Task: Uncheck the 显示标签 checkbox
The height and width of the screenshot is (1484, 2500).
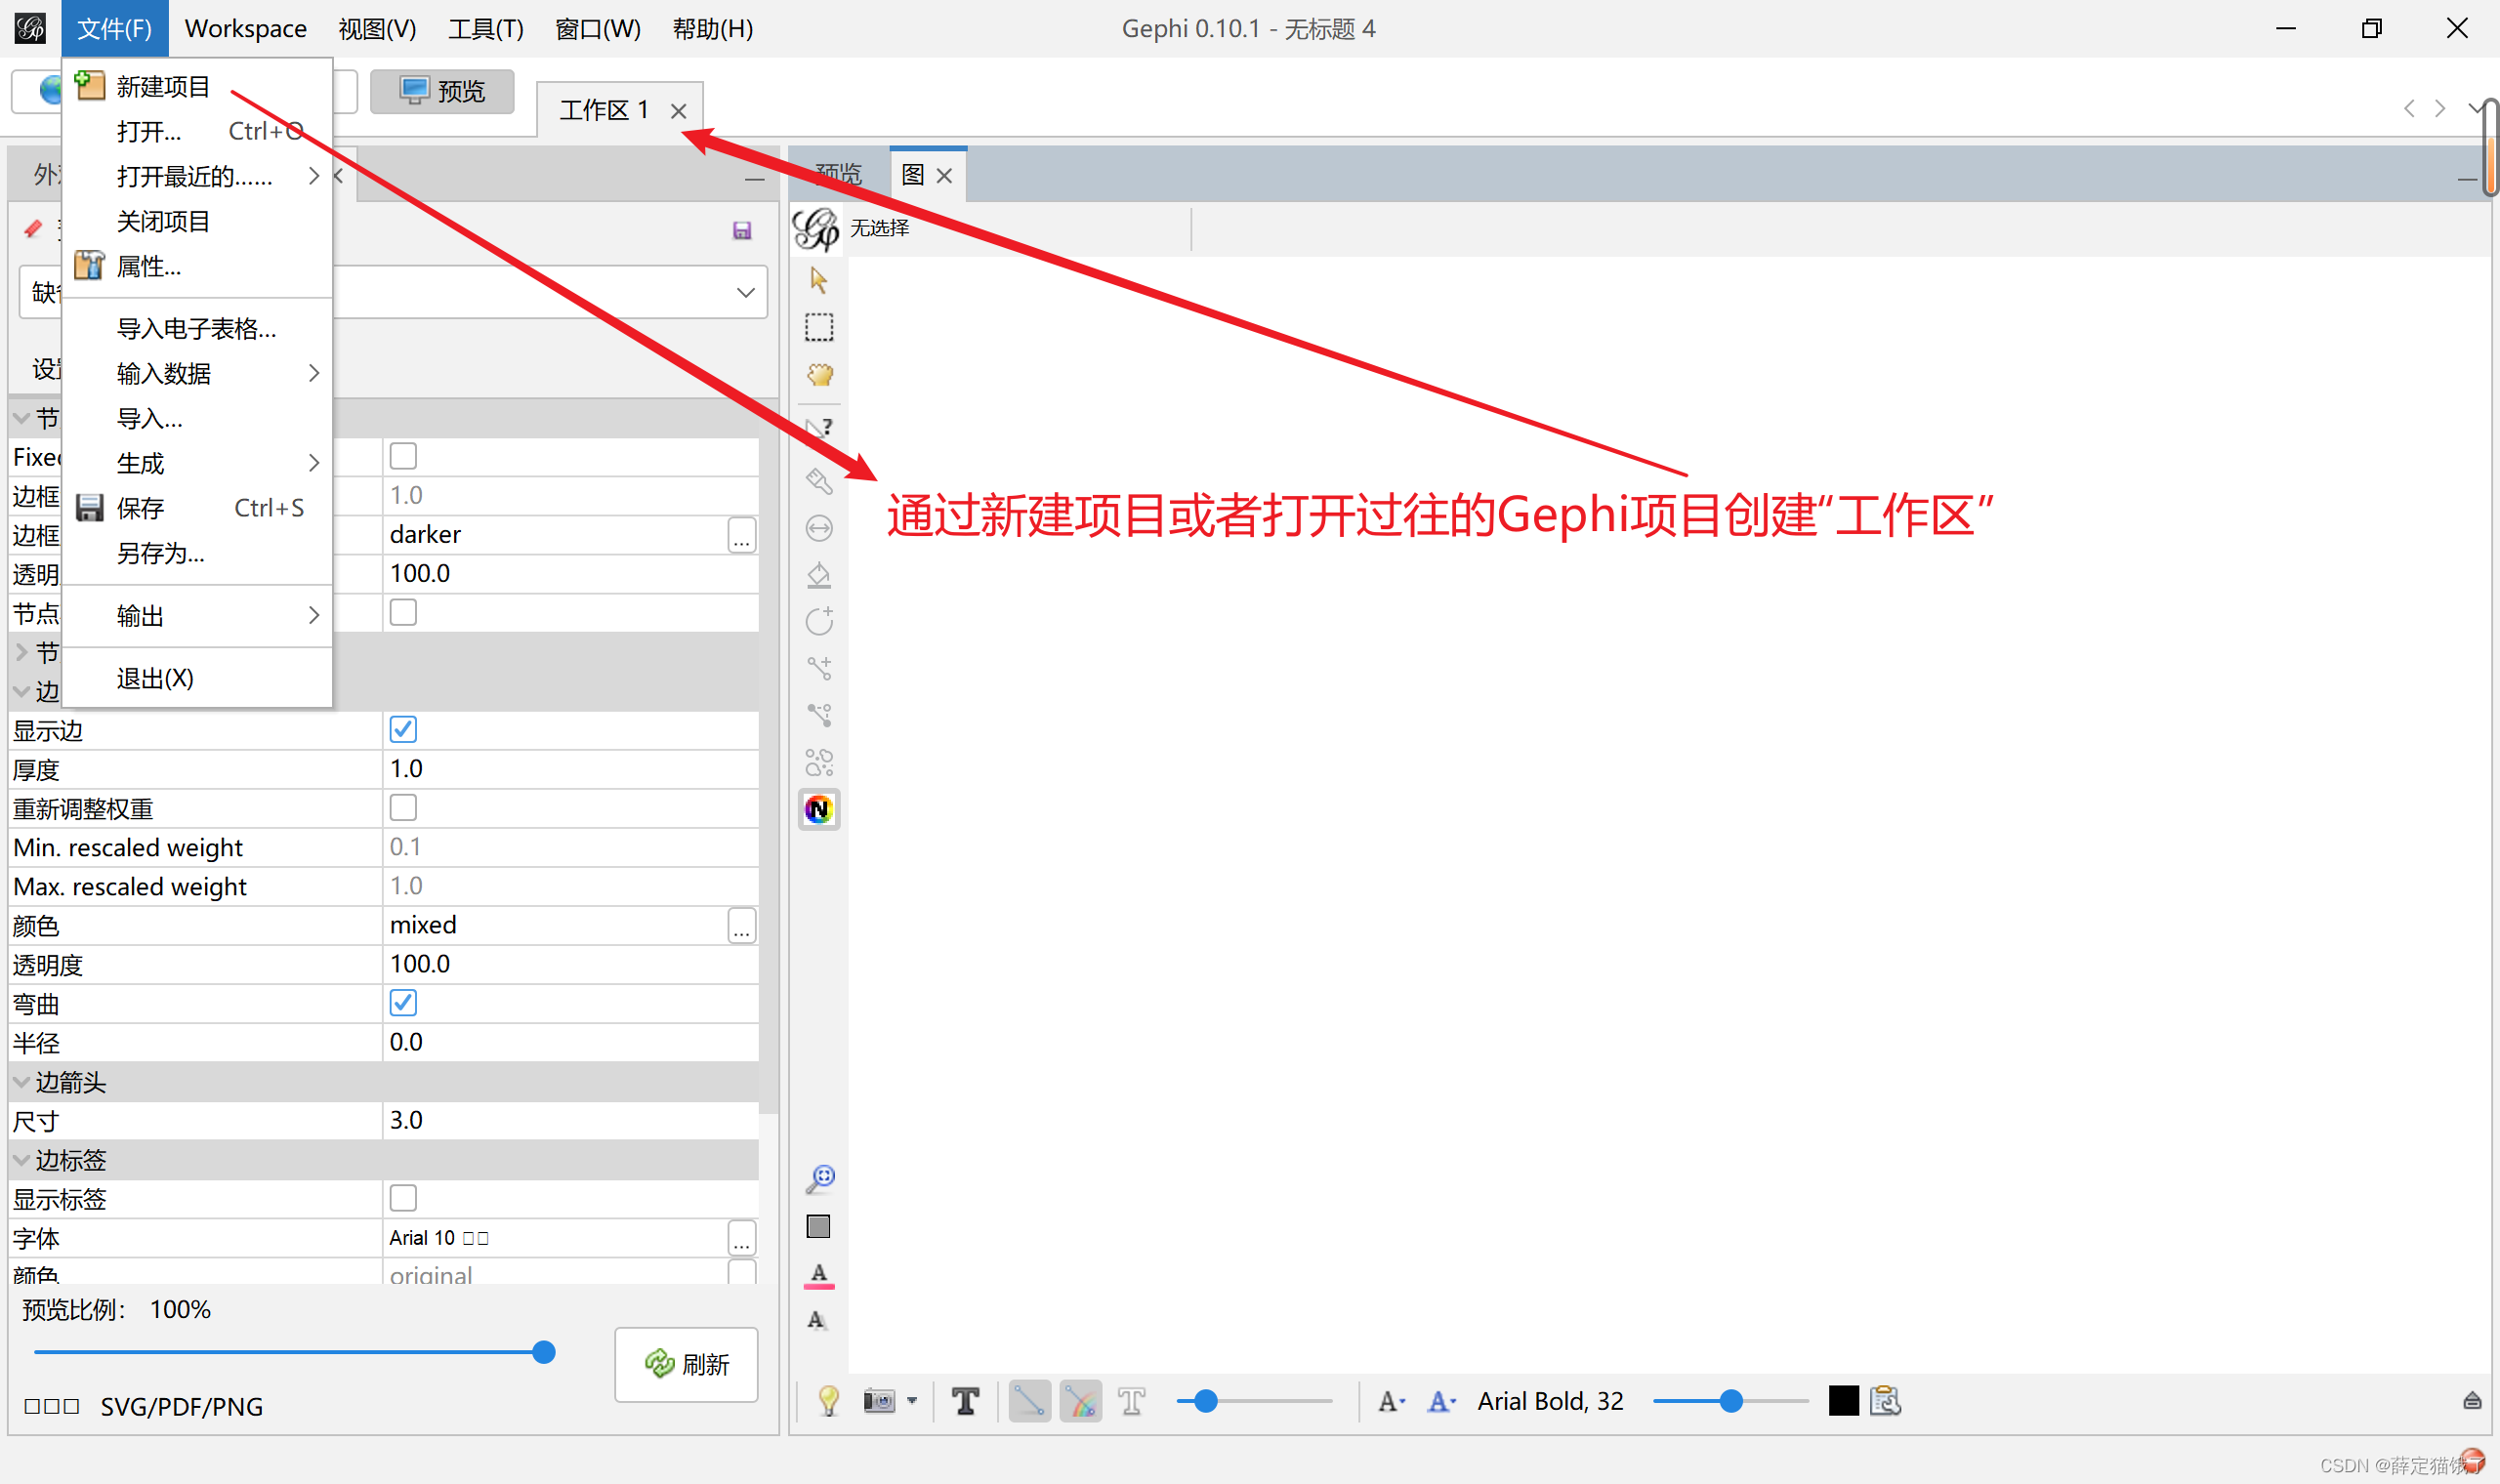Action: point(402,1197)
